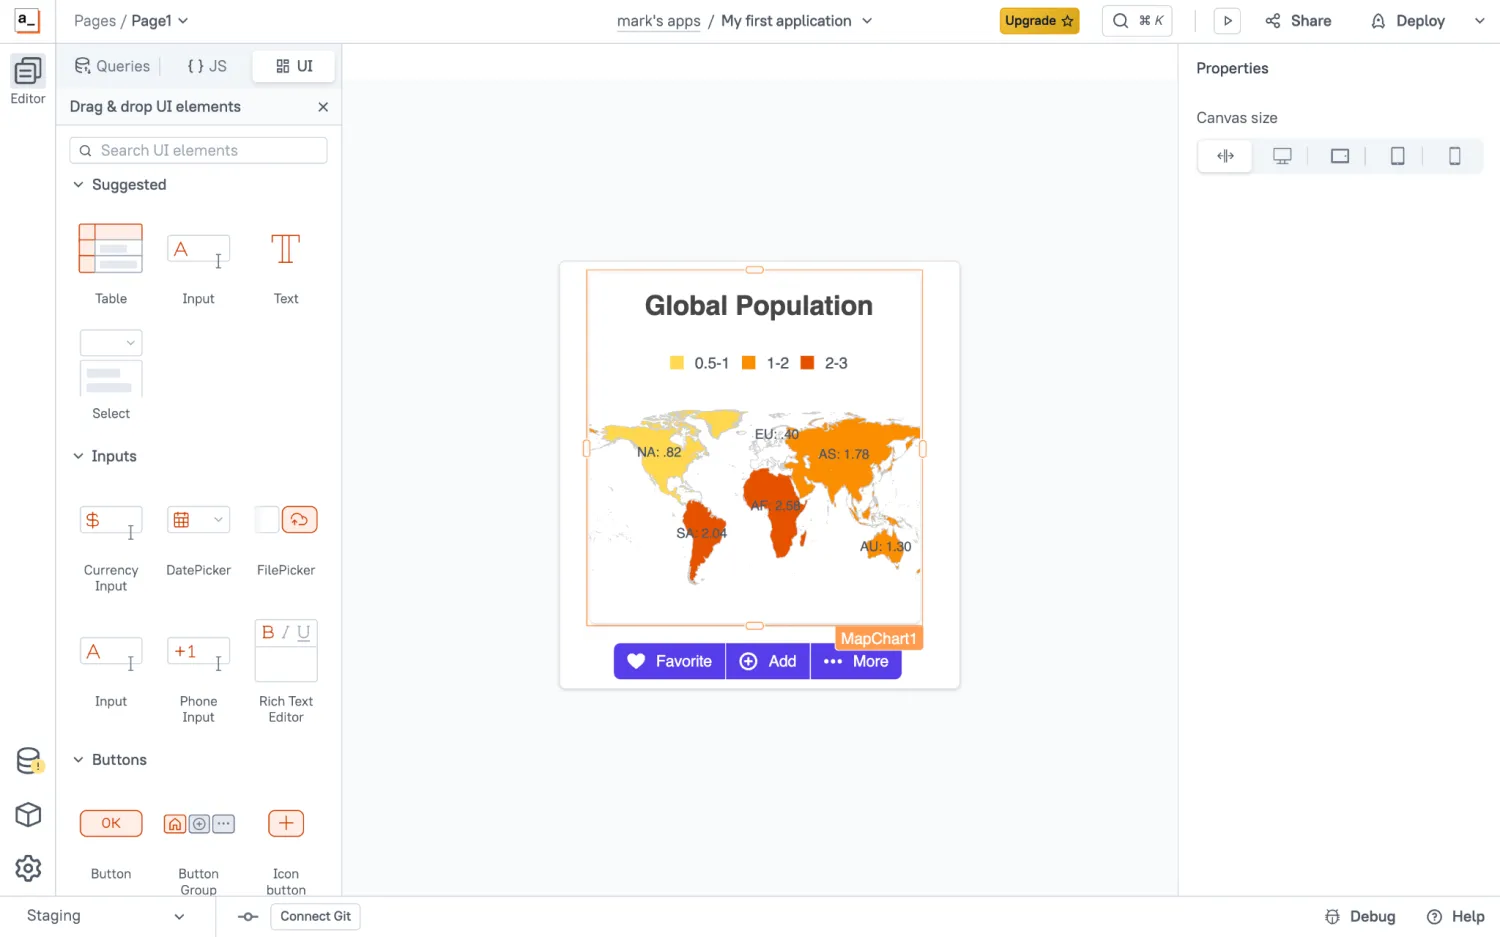Click the NA: .82 map label

tap(659, 452)
